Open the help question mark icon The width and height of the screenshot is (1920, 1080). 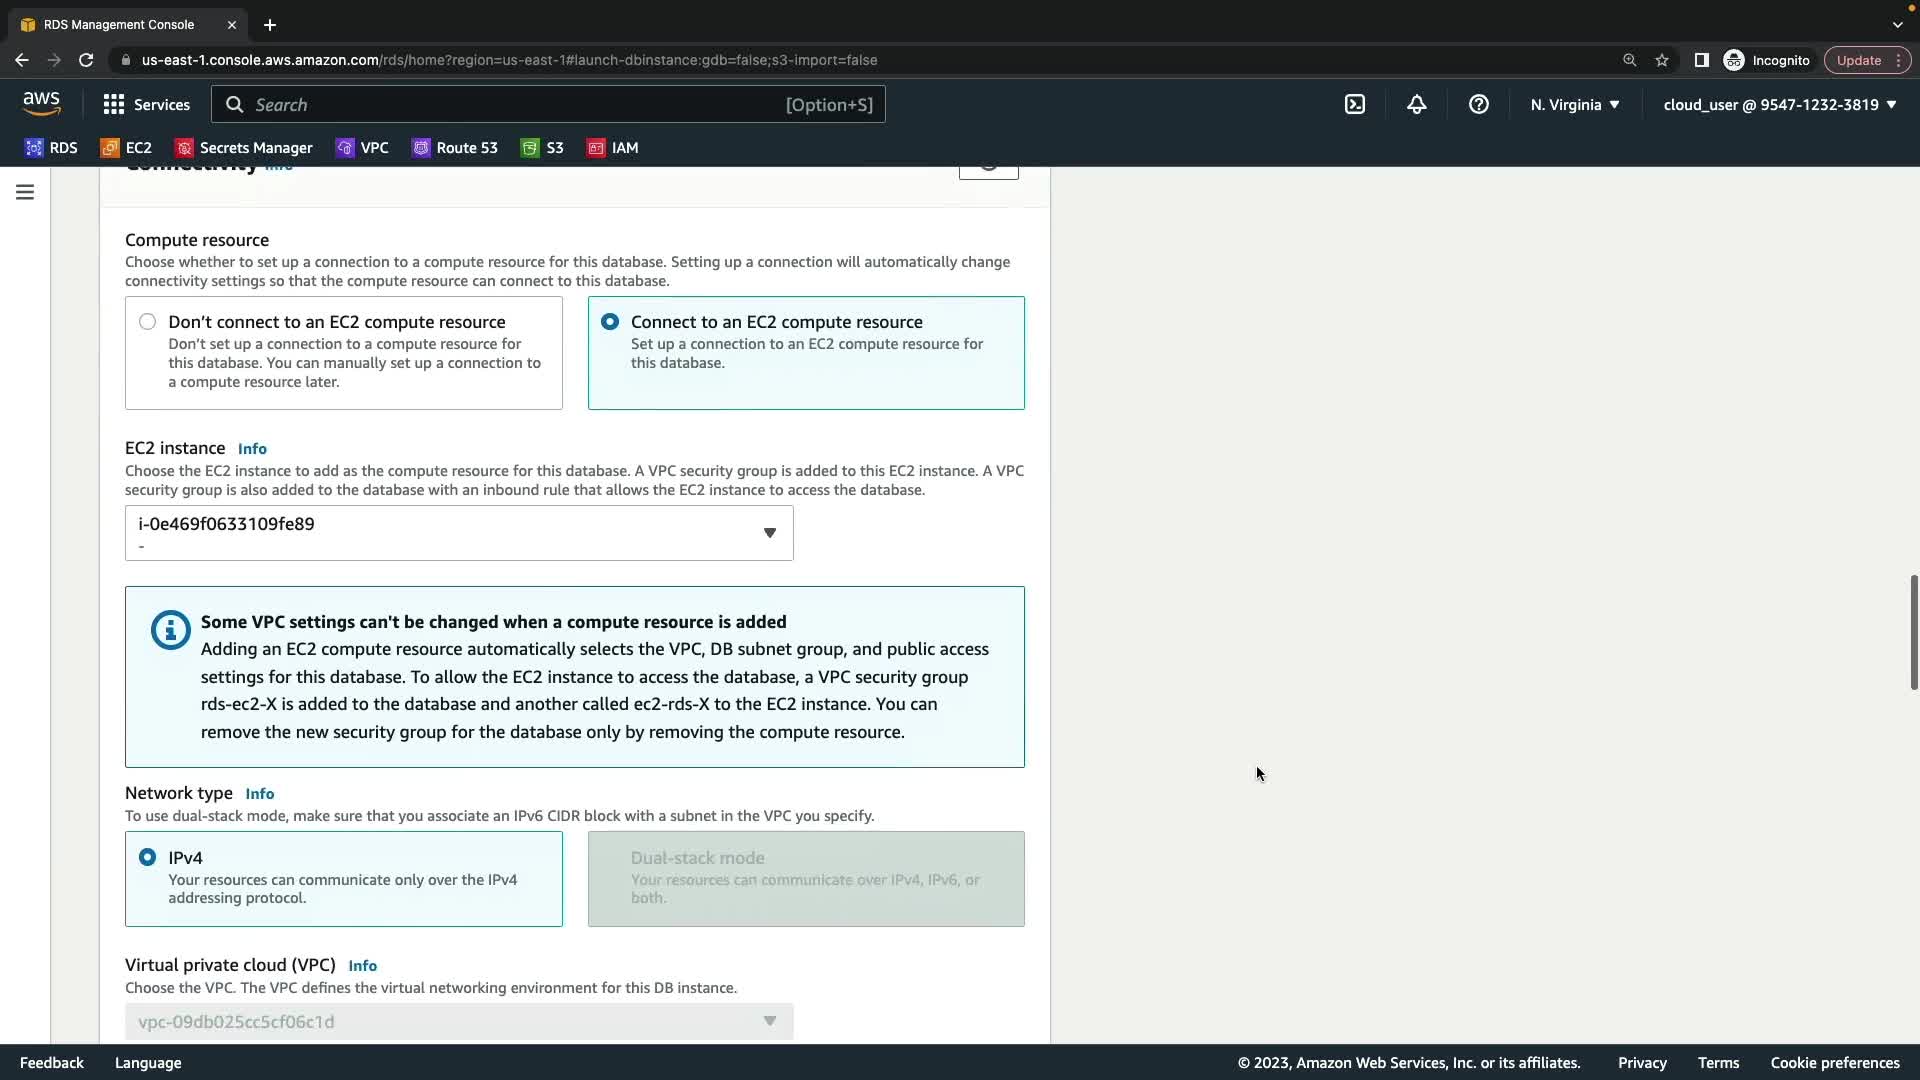(1478, 104)
